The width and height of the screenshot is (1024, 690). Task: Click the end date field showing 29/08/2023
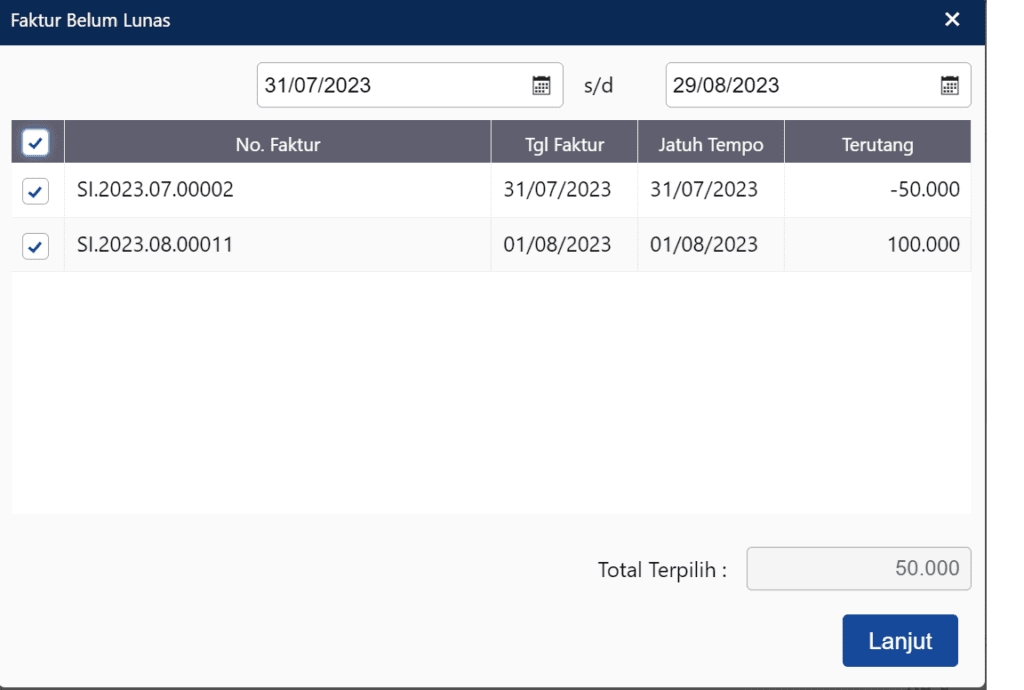800,85
